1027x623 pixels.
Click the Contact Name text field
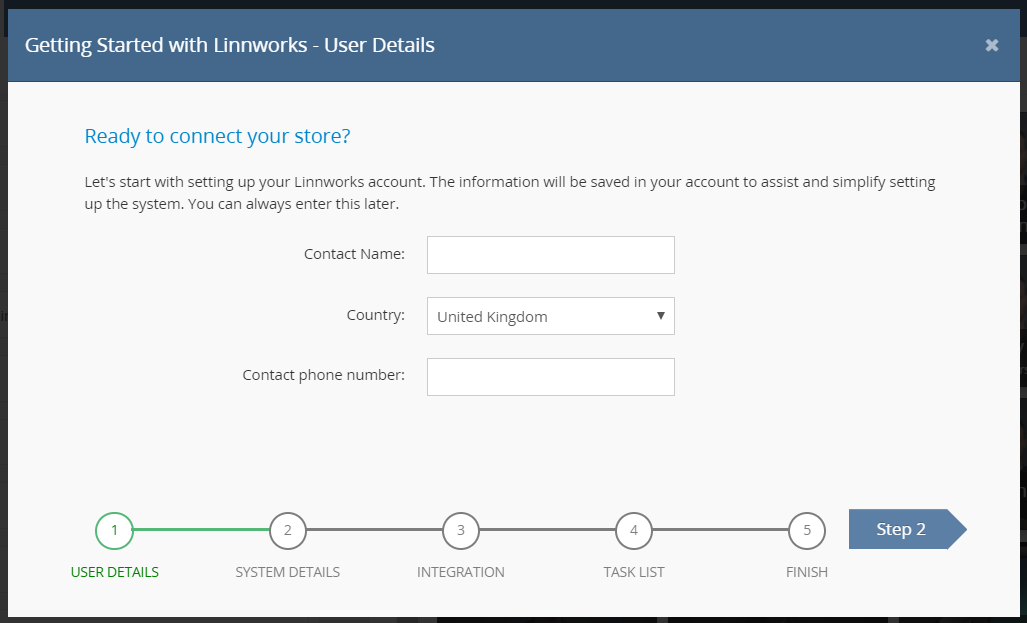coord(550,255)
